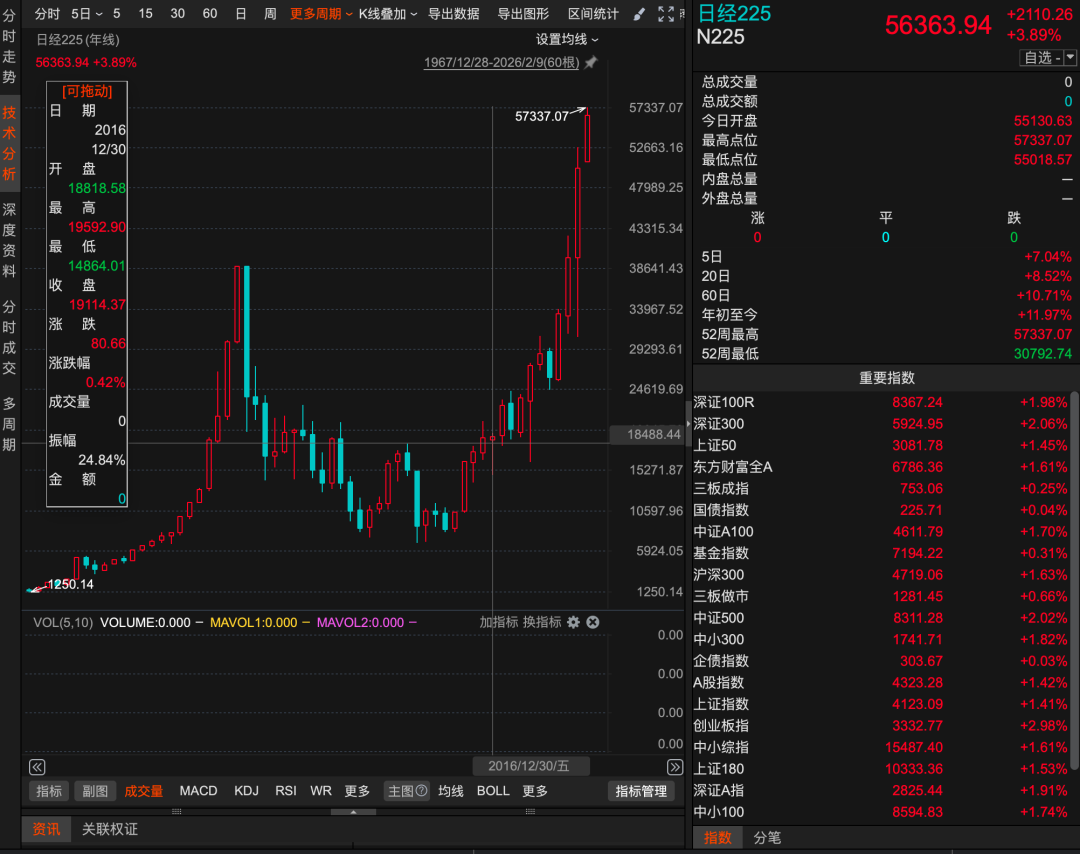Toggle the 成交量 volume indicator

click(143, 791)
